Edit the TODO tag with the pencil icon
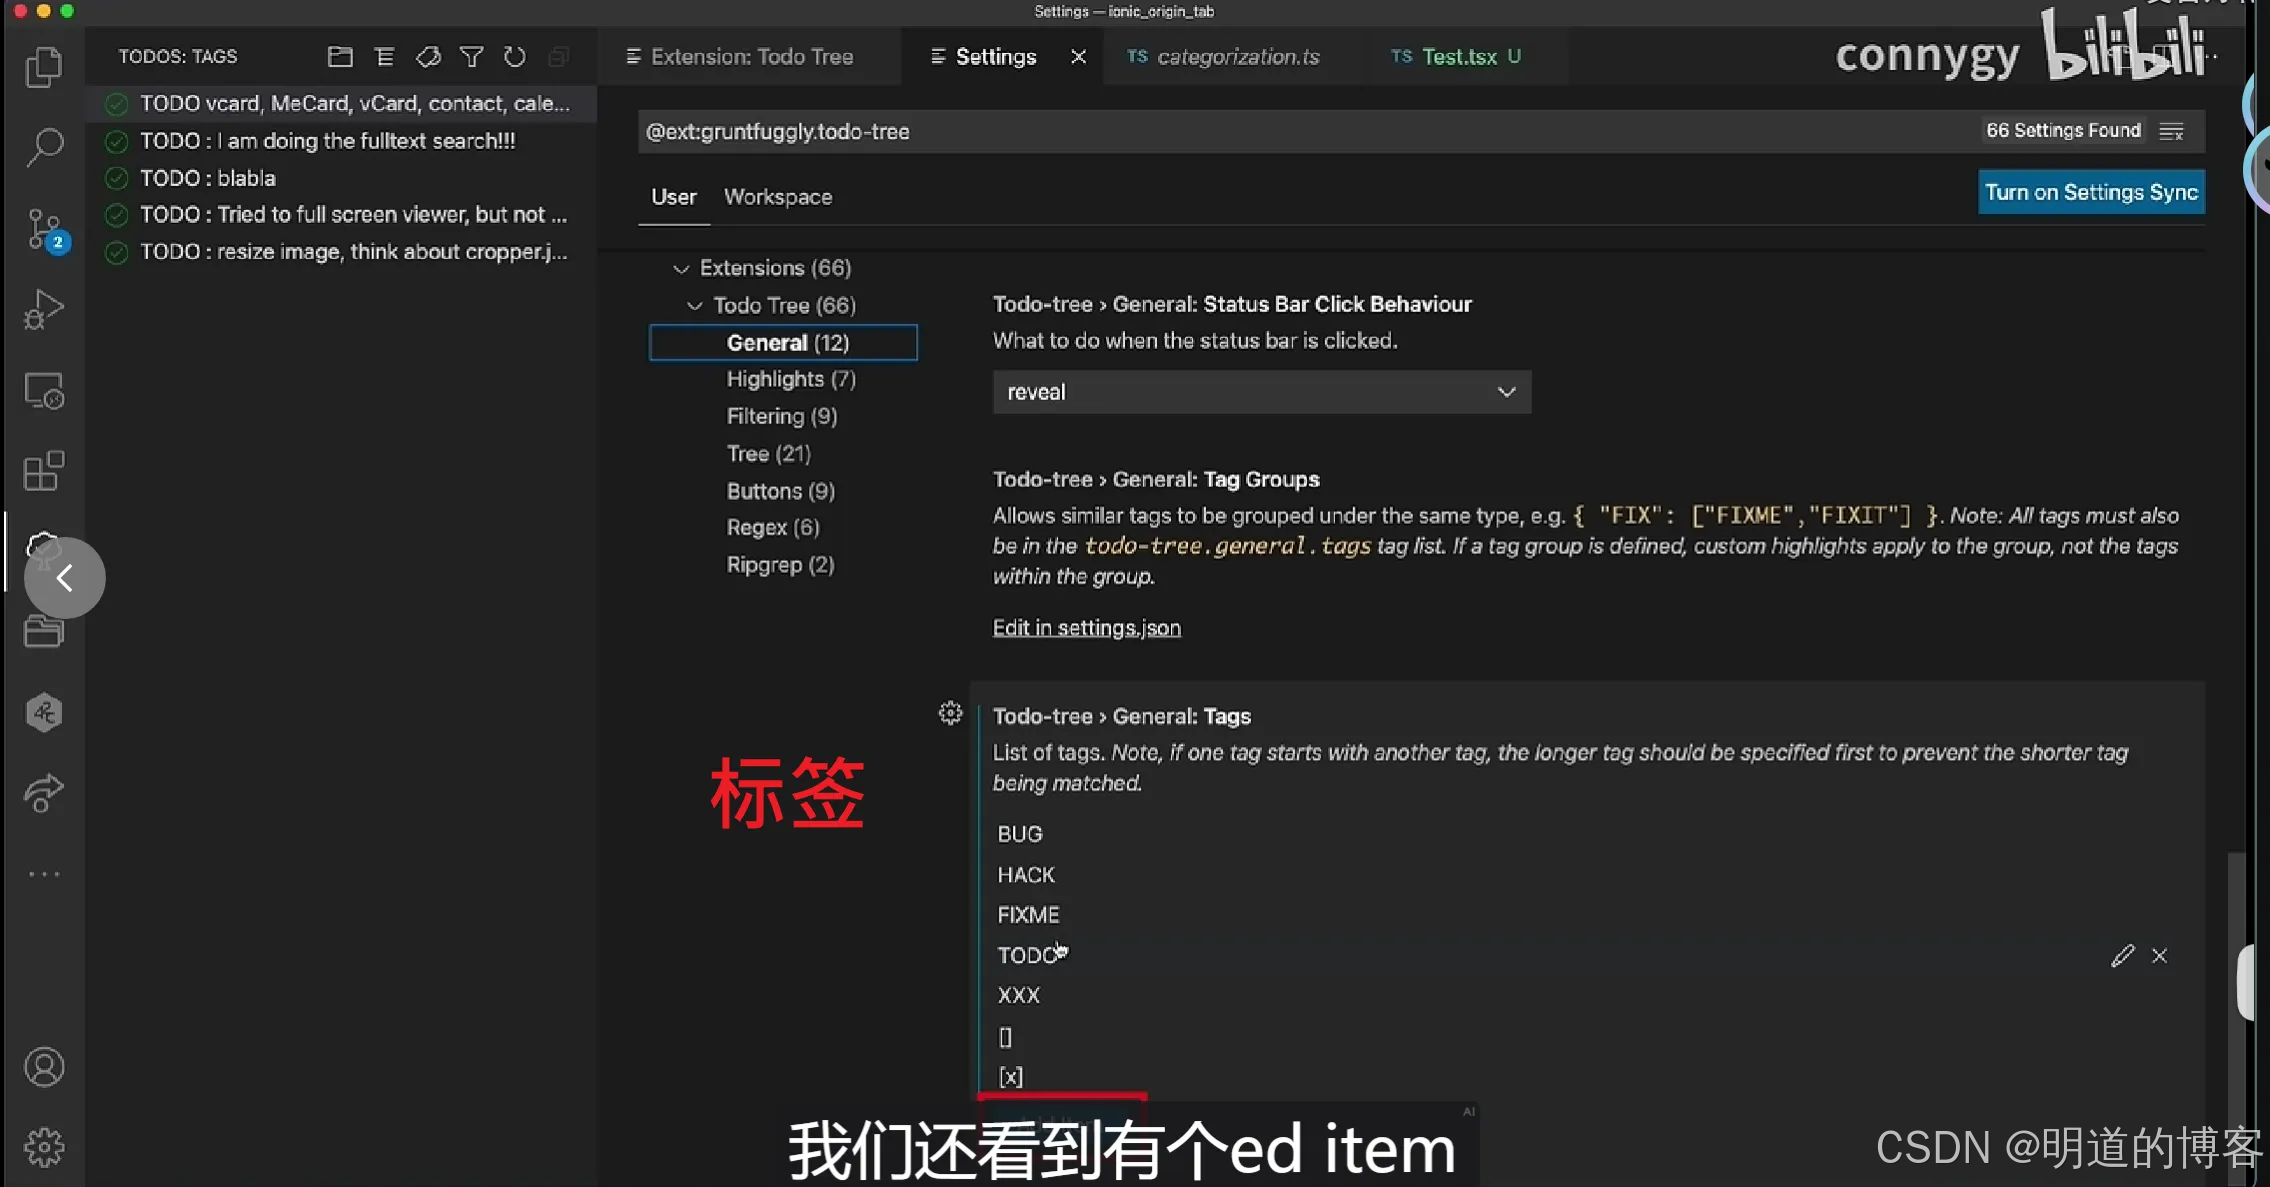 coord(2123,956)
